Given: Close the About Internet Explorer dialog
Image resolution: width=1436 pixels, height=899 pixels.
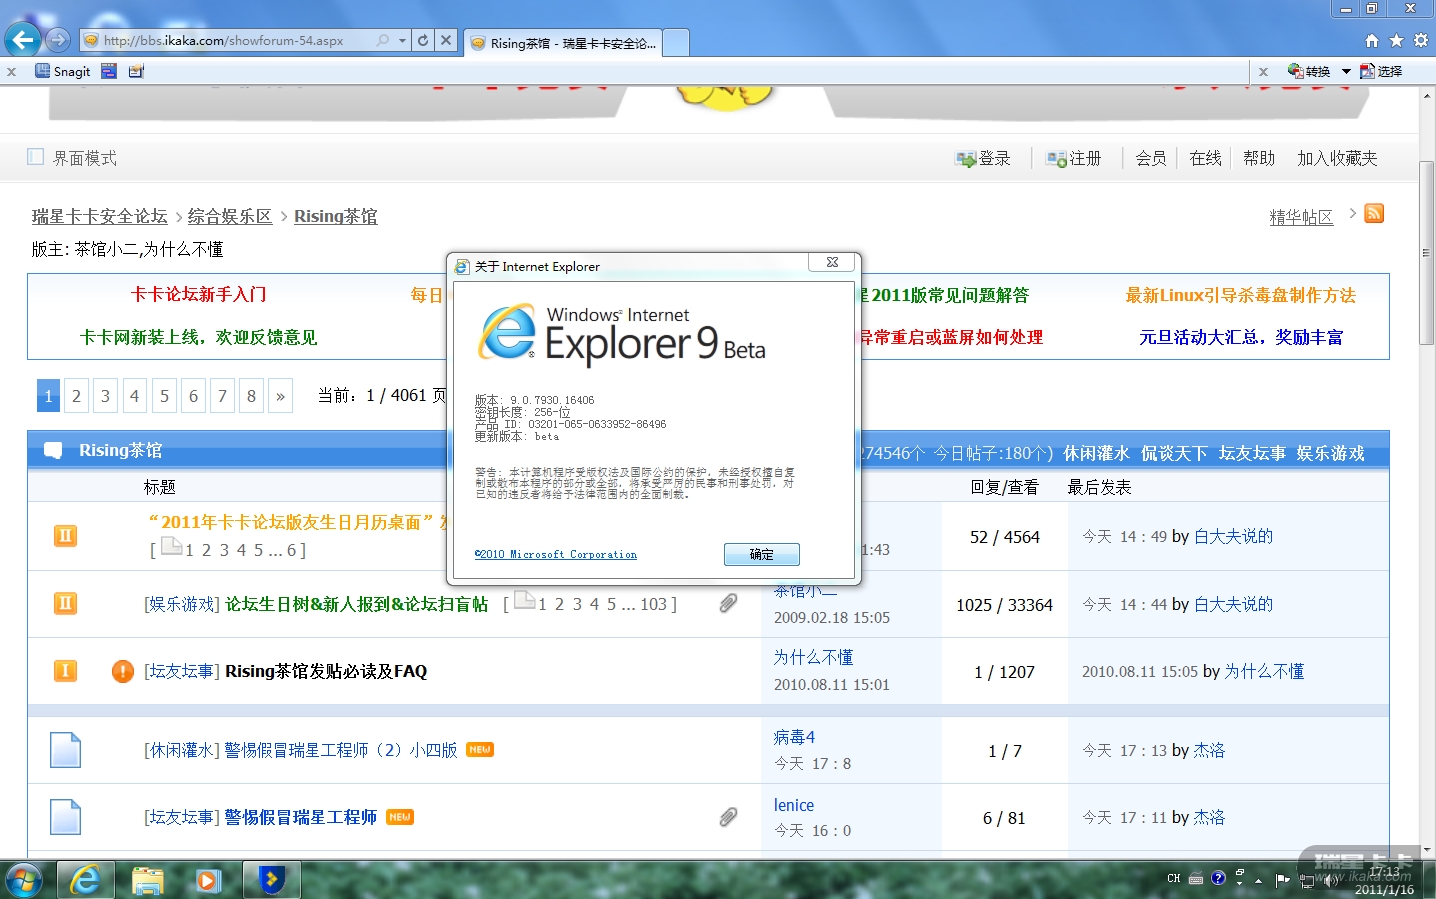Looking at the screenshot, I should [x=832, y=262].
